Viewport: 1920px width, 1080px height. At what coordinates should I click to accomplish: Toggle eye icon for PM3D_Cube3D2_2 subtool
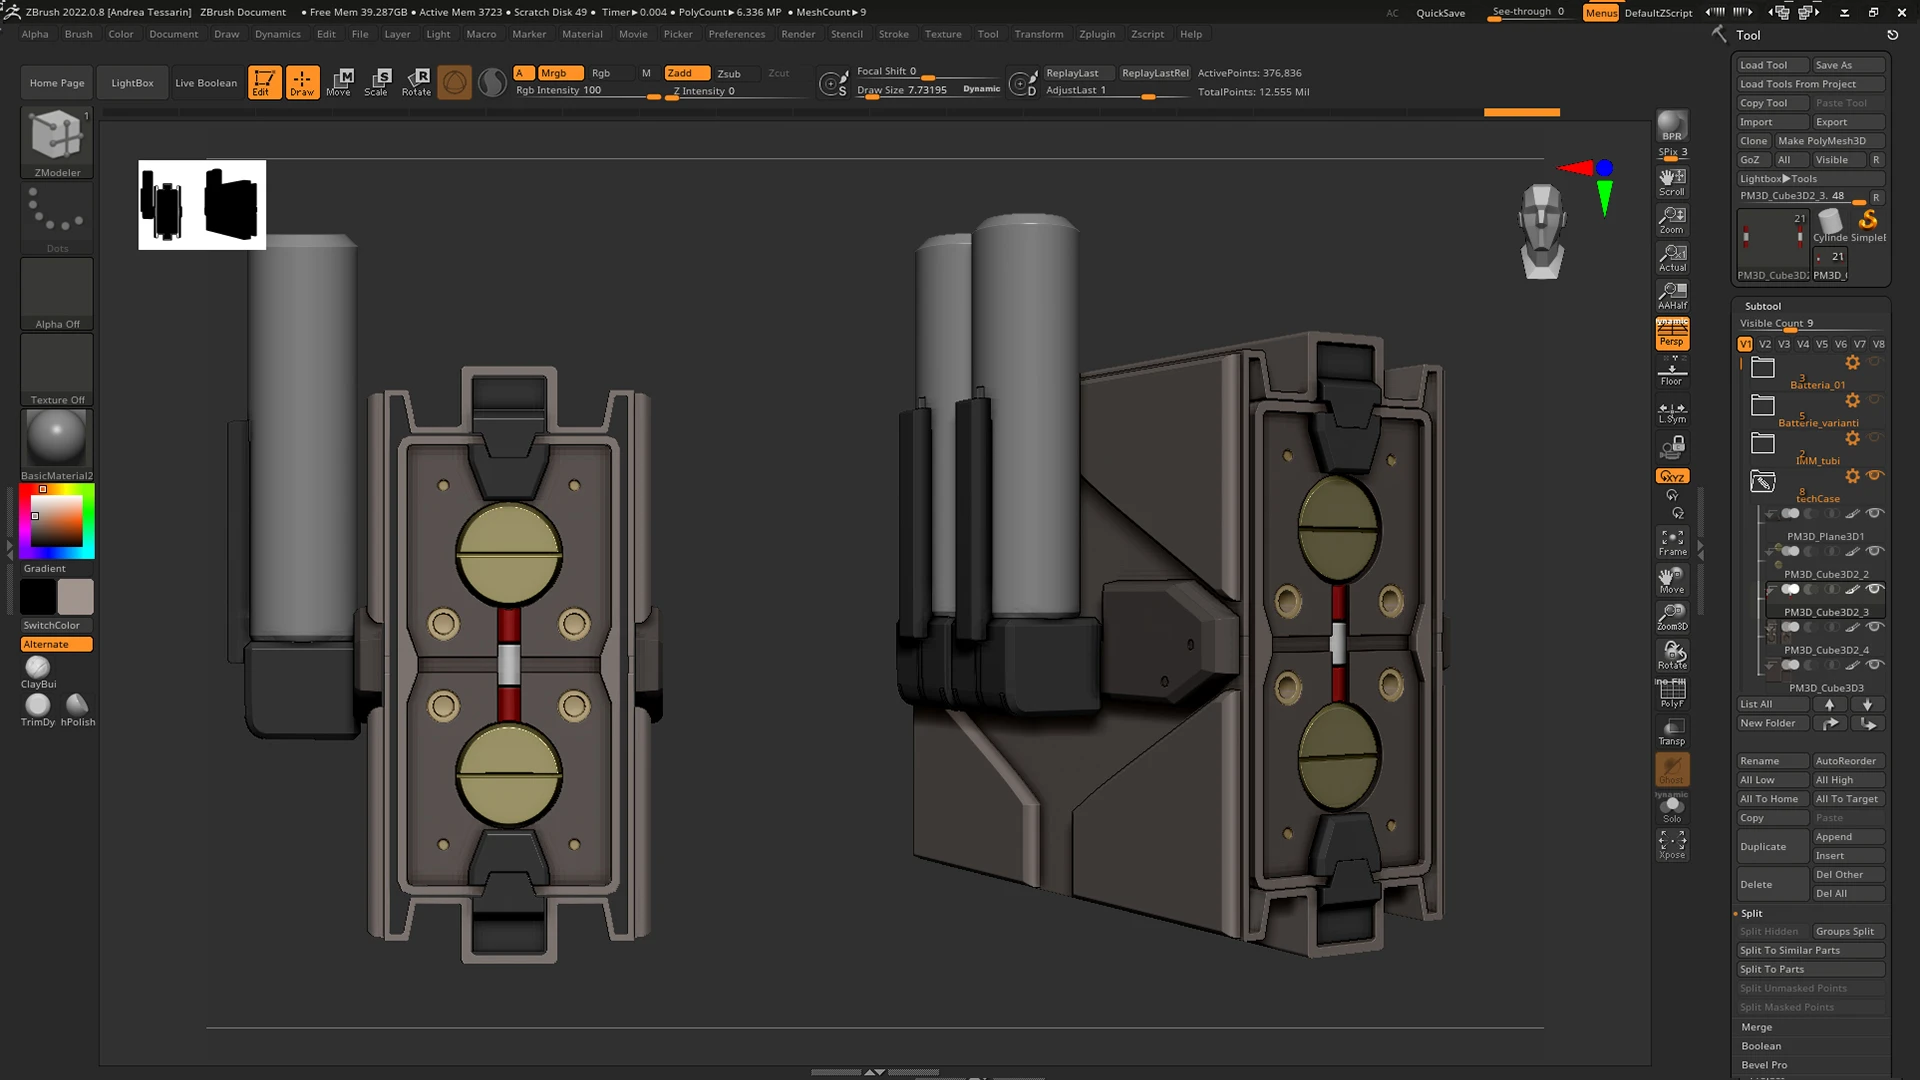coord(1875,551)
